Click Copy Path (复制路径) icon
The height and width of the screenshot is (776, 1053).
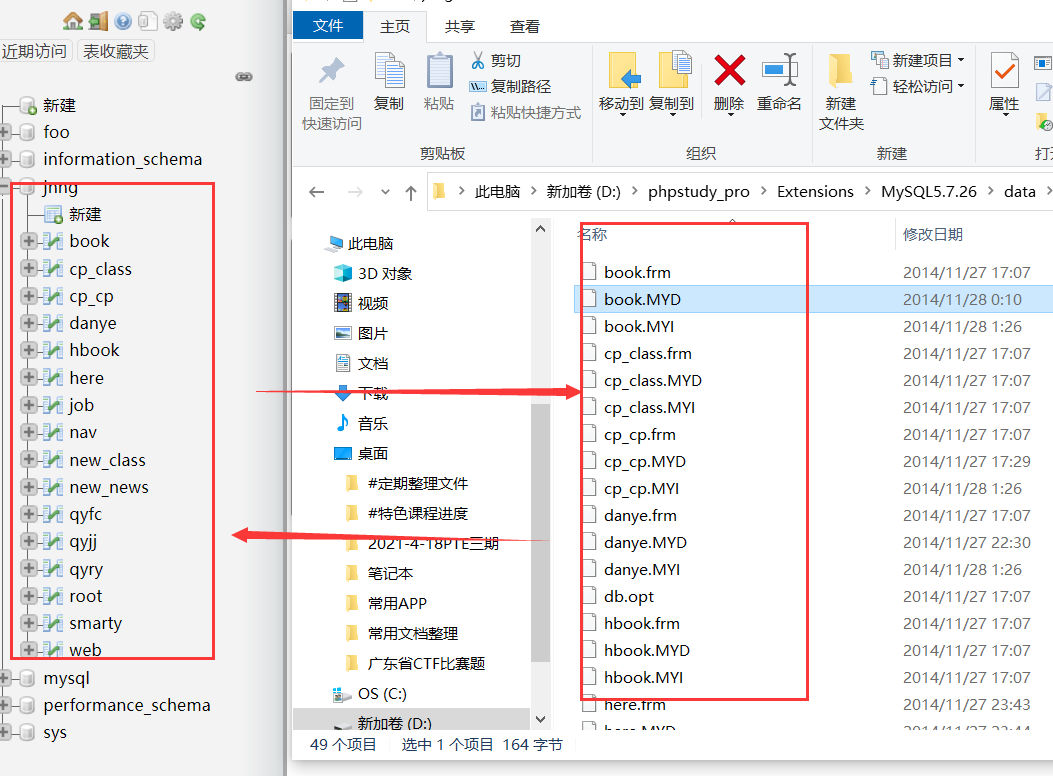pyautogui.click(x=477, y=86)
